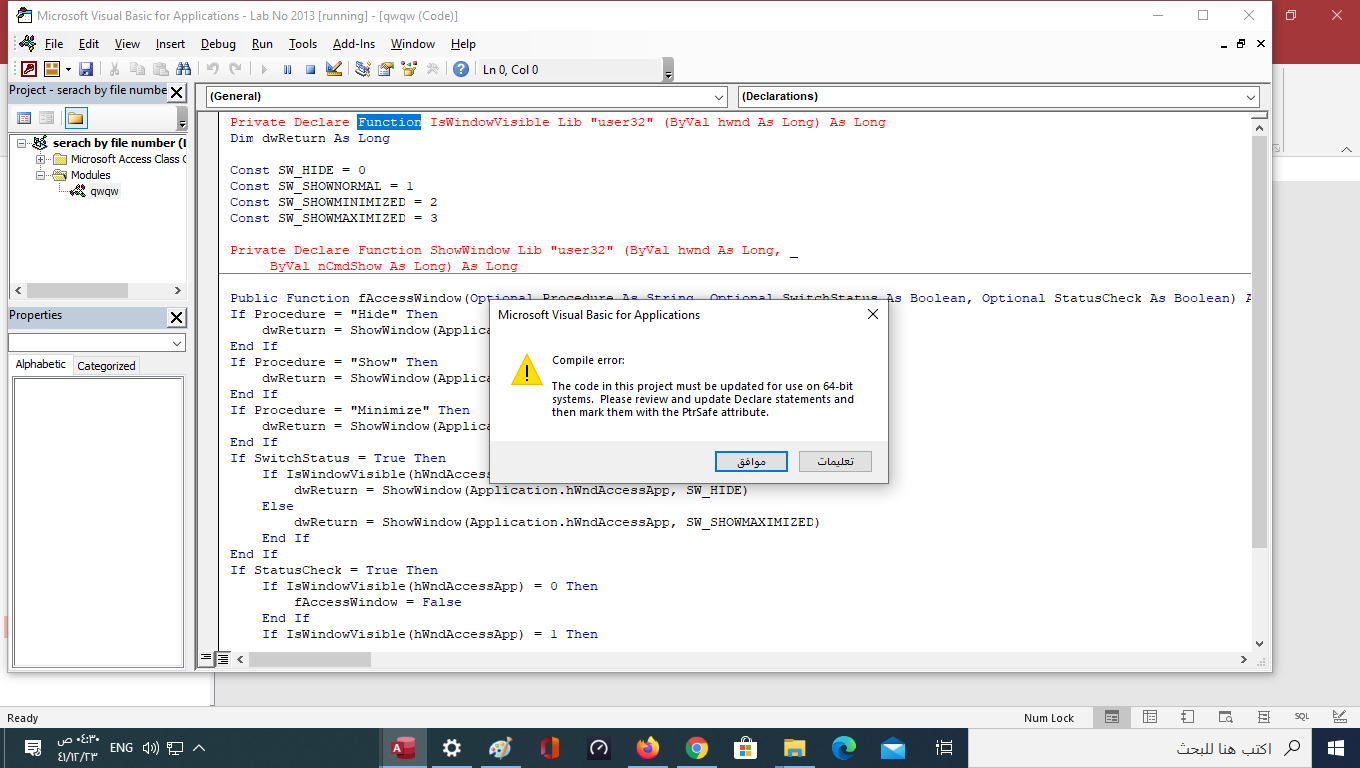Collapse the Modules folder

[x=41, y=176]
